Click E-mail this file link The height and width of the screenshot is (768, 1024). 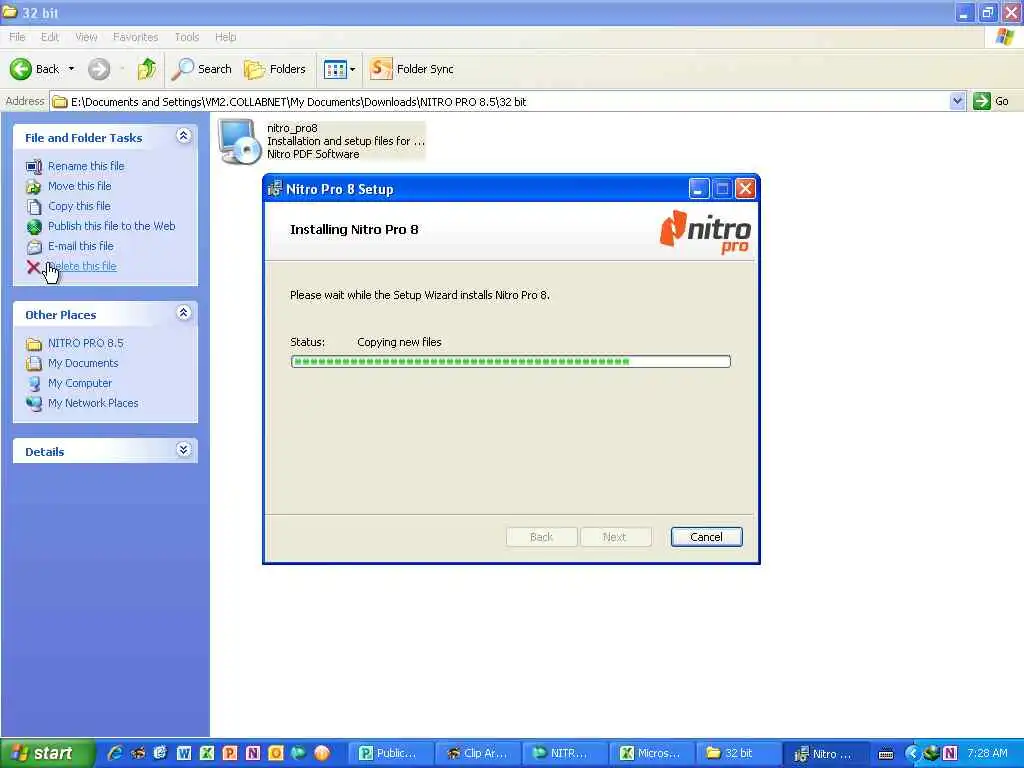[x=81, y=246]
